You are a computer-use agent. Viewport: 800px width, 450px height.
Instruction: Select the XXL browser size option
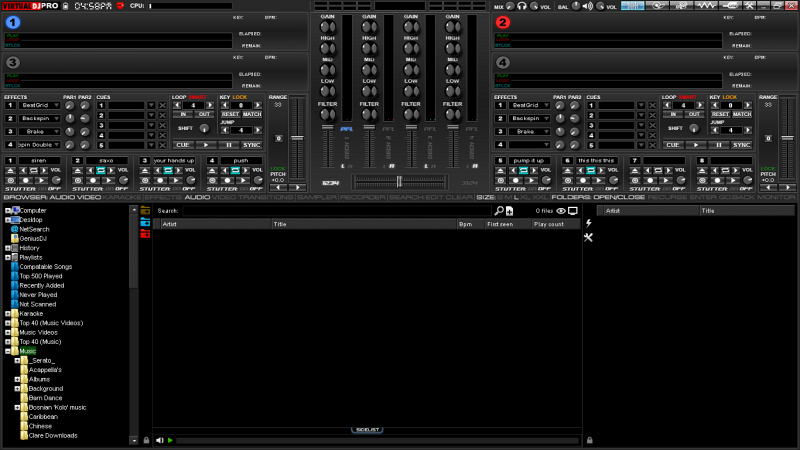coord(540,197)
